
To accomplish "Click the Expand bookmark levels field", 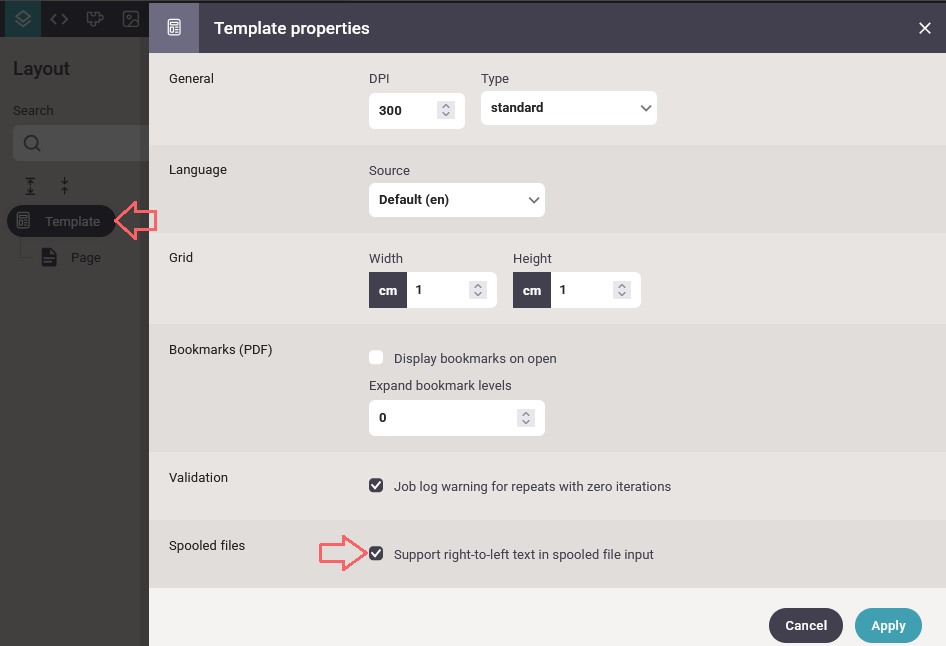I will click(x=457, y=417).
